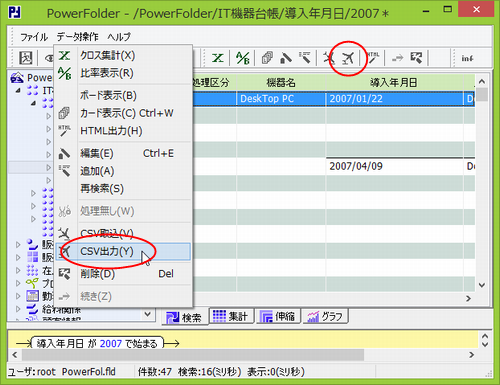
Task: Expand the tree node with sprout icon
Action: pyautogui.click(x=18, y=283)
